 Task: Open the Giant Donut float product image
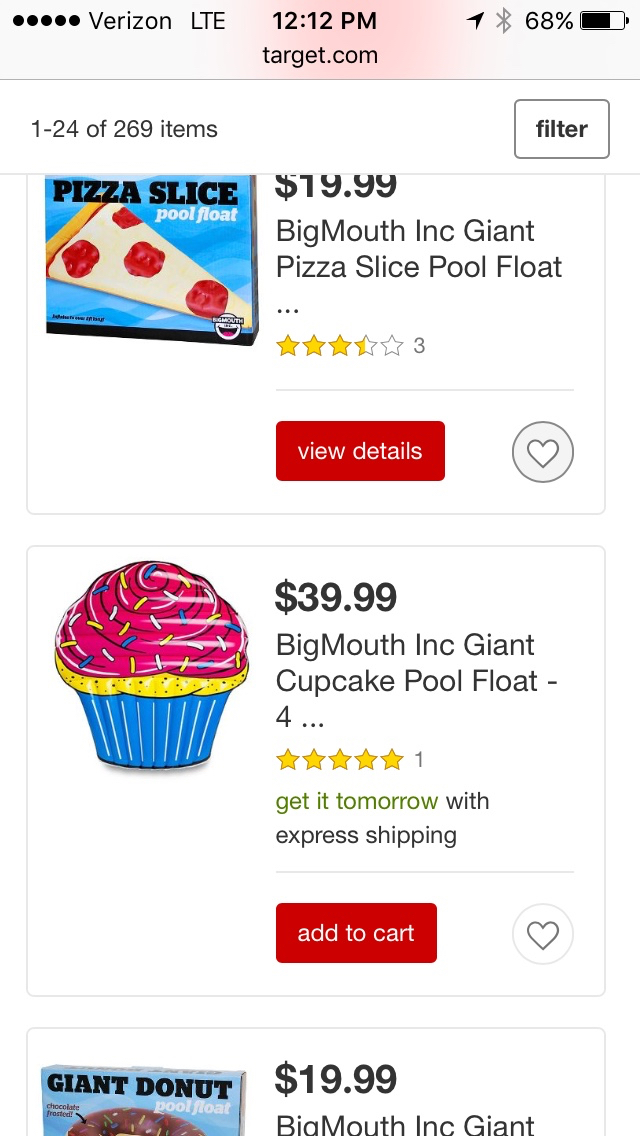140,1100
